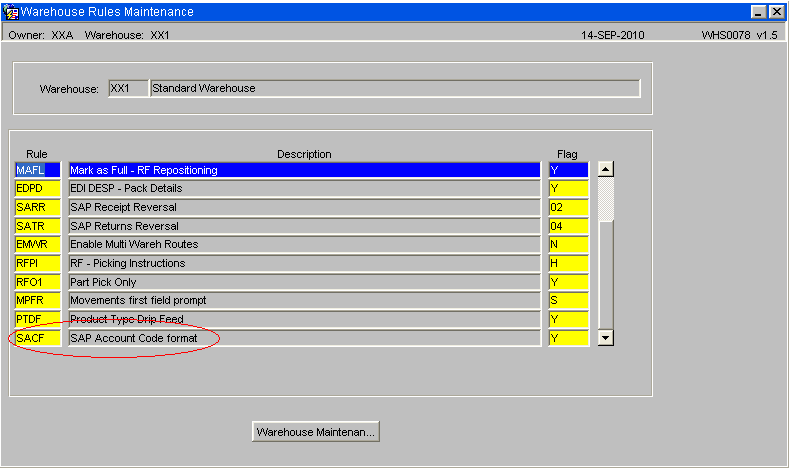This screenshot has width=789, height=468.
Task: Select the MAFL rule code field
Action: click(38, 170)
